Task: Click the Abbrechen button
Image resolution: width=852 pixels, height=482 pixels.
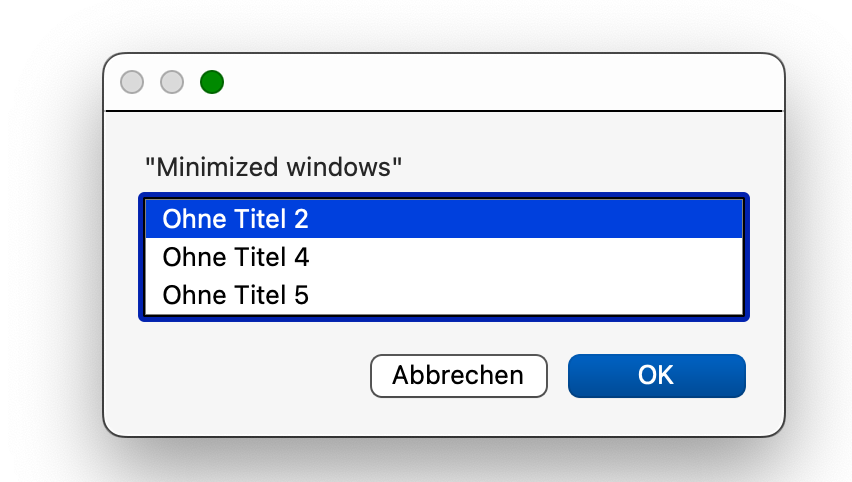Action: [458, 375]
